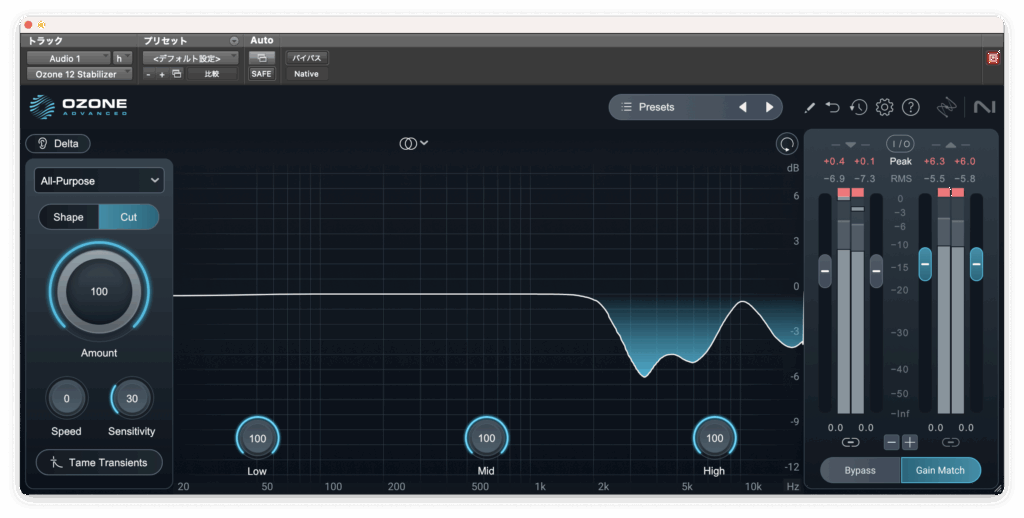Click the pencil edit icon

click(809, 107)
